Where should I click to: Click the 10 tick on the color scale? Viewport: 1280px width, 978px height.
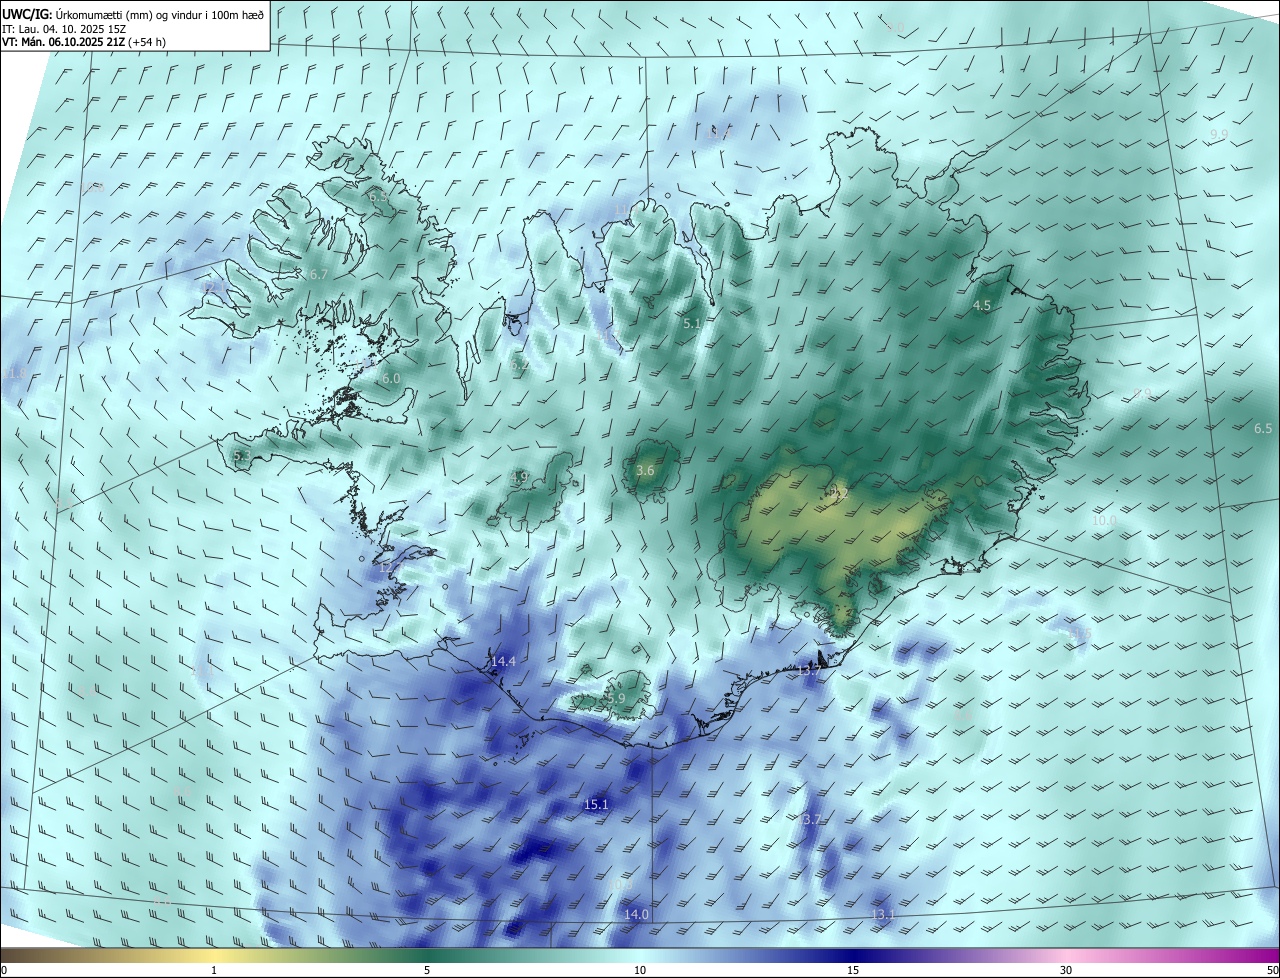(640, 970)
